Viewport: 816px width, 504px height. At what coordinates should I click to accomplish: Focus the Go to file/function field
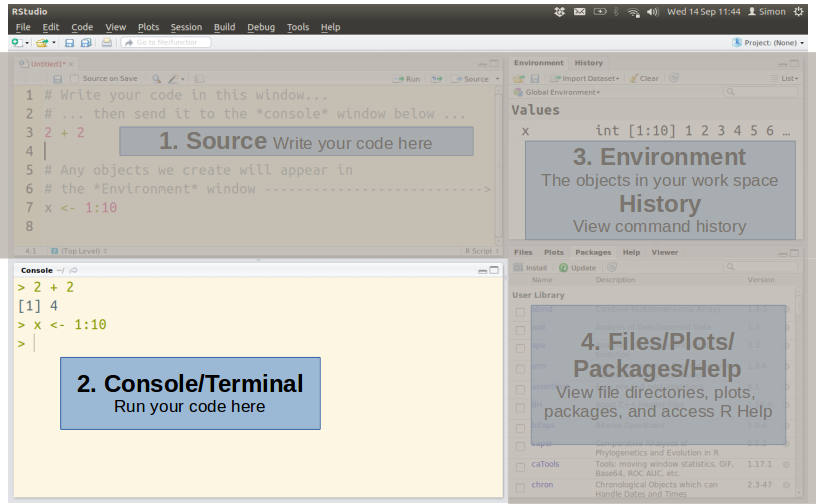167,43
